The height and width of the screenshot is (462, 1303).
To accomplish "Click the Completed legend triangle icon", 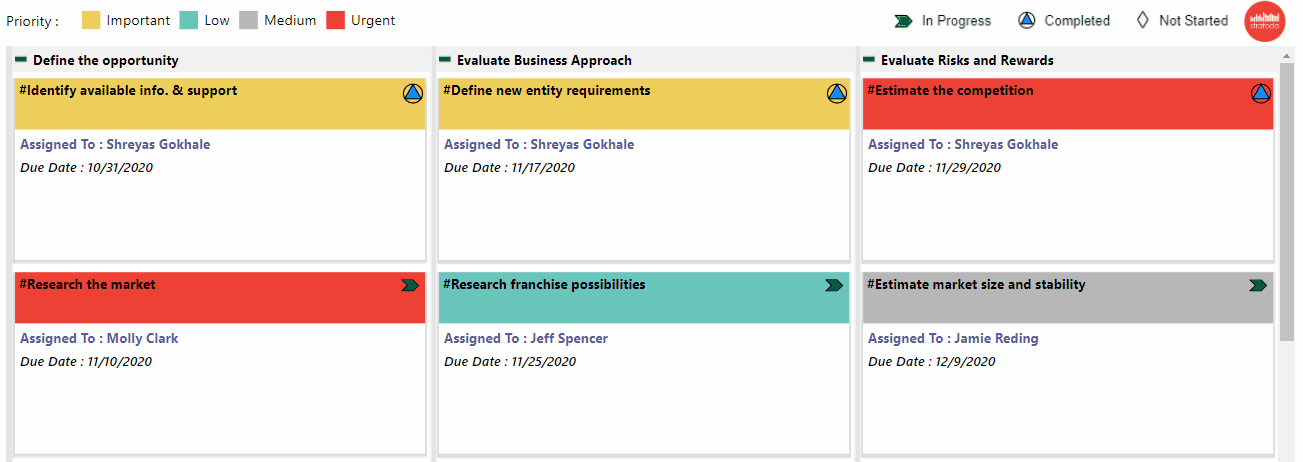I will [1027, 20].
